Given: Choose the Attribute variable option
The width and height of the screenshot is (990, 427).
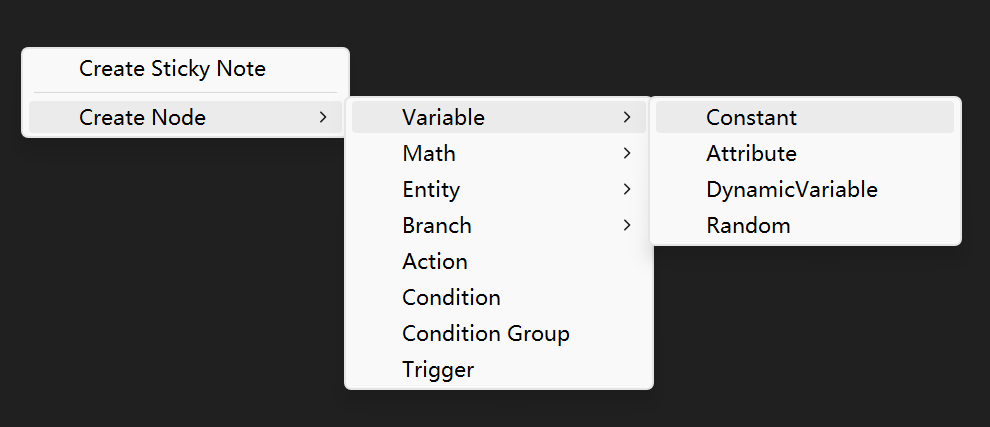Looking at the screenshot, I should [x=751, y=153].
